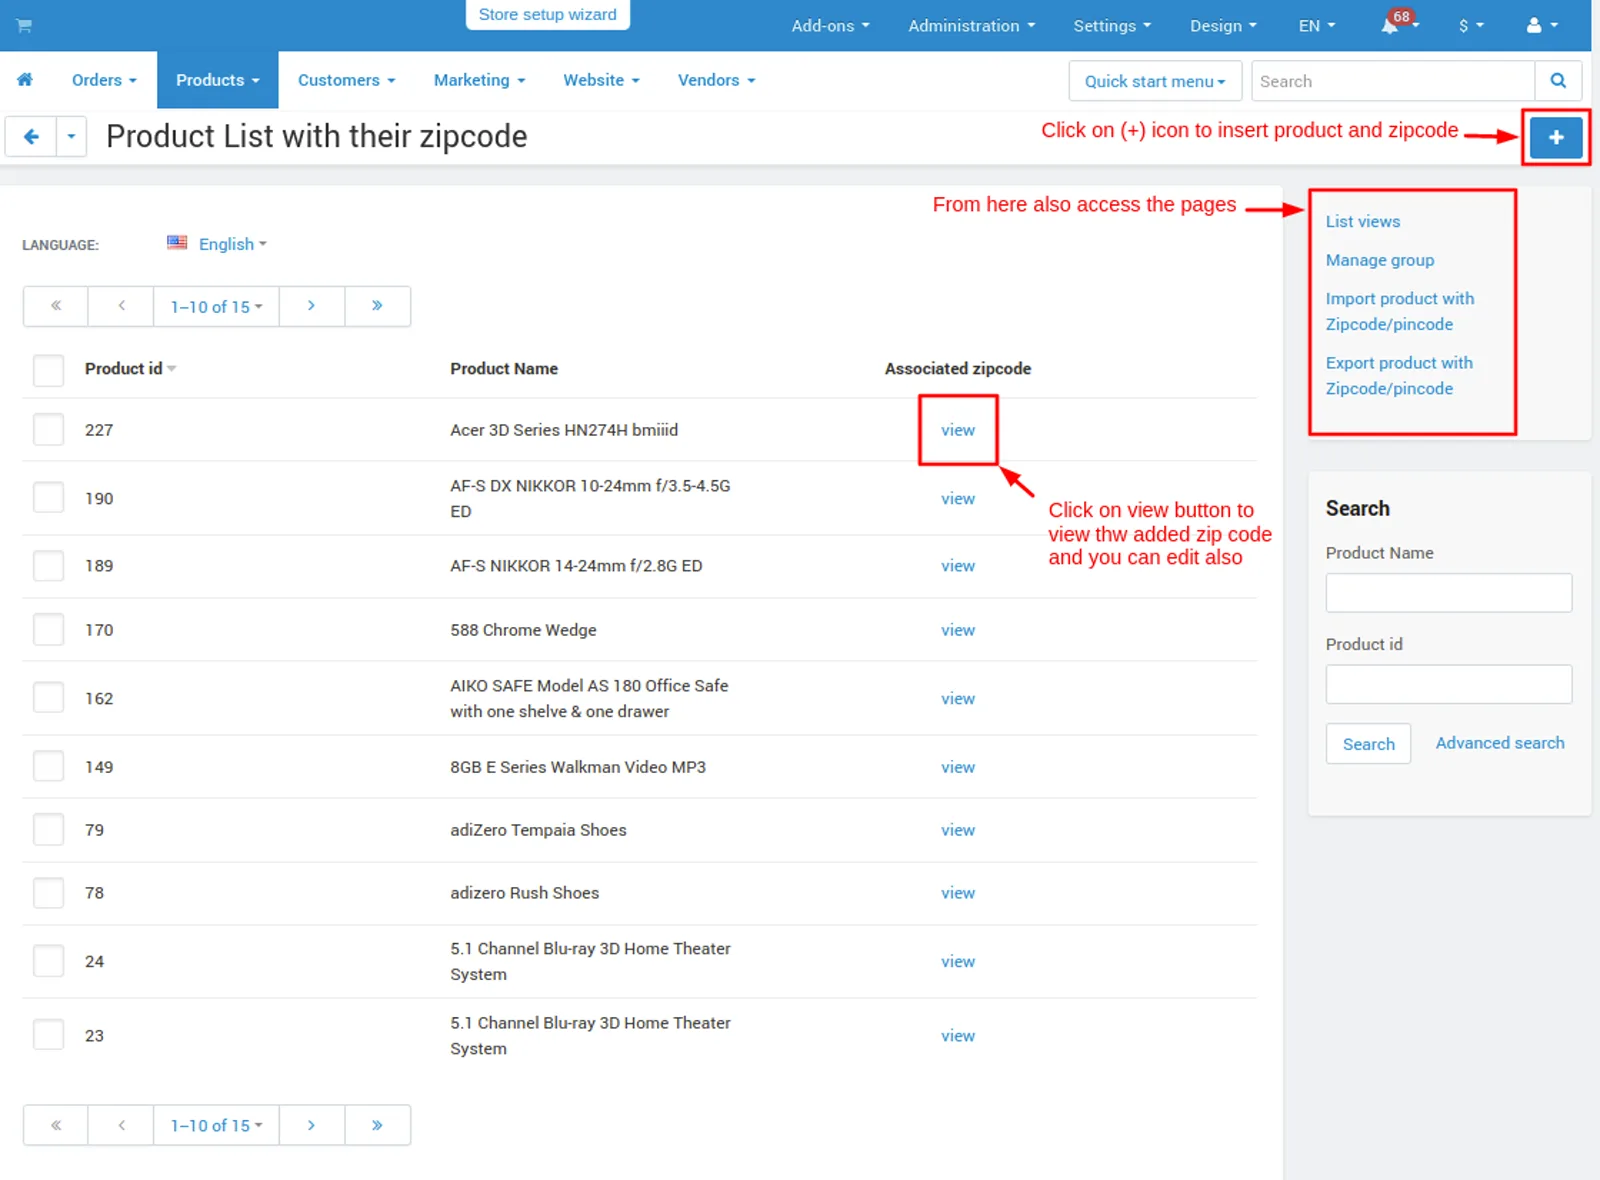Open the top 1–10 of 15 page selector
Viewport: 1600px width, 1180px height.
click(x=216, y=306)
